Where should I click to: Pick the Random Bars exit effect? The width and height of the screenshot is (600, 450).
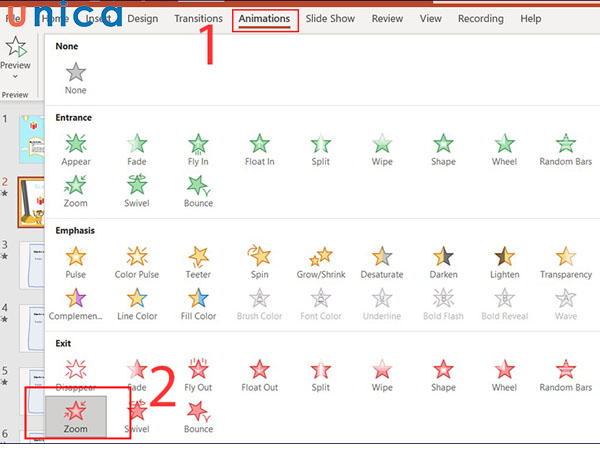click(x=566, y=375)
